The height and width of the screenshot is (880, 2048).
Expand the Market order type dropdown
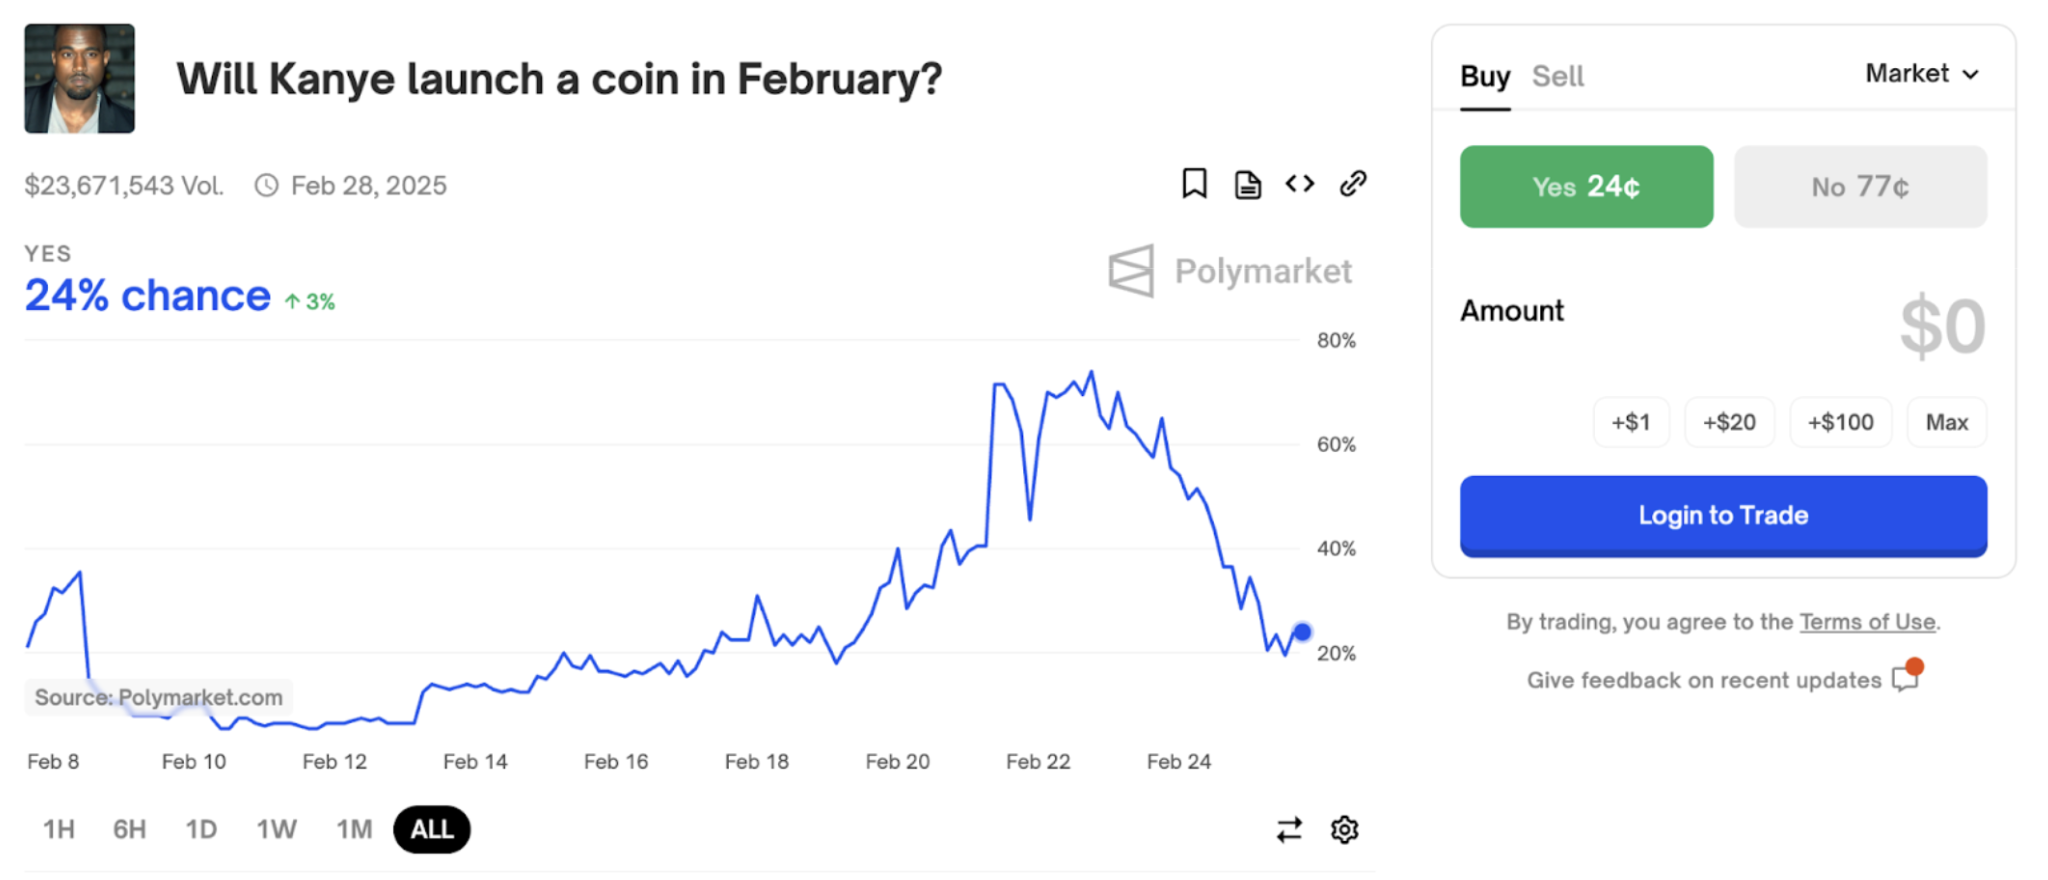(1922, 74)
